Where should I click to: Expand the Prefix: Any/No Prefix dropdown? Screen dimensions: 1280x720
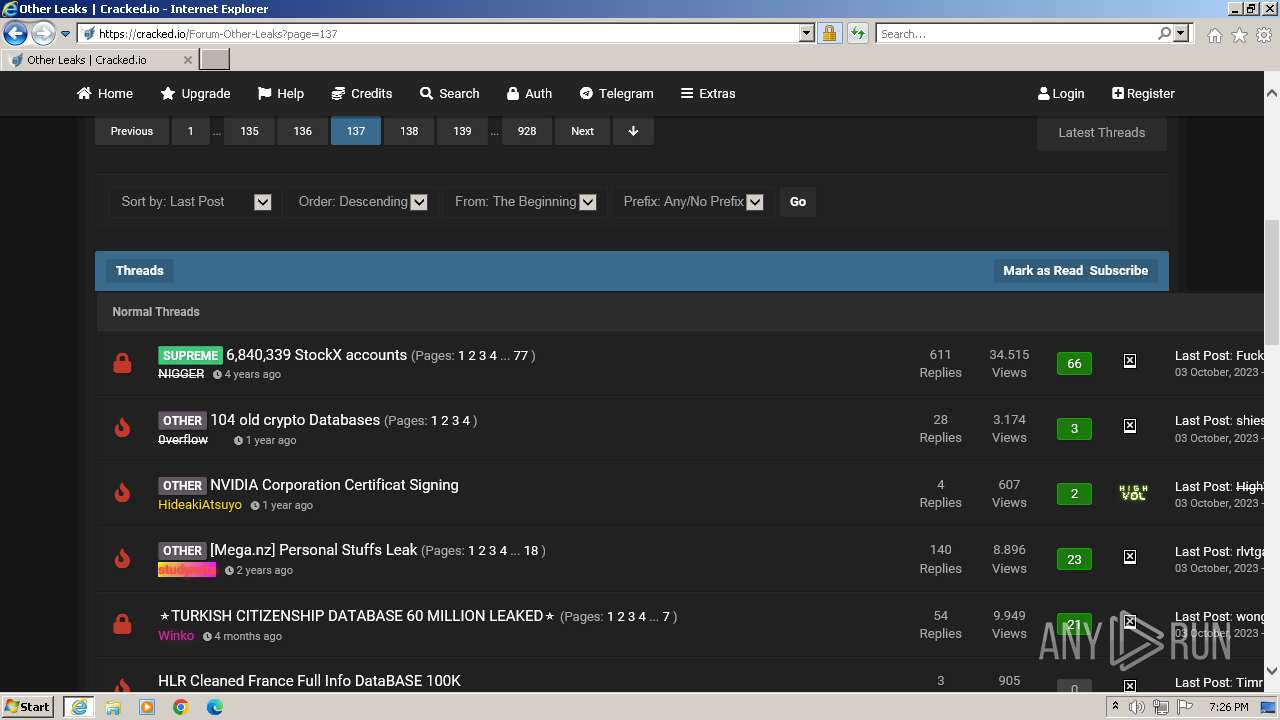click(693, 201)
